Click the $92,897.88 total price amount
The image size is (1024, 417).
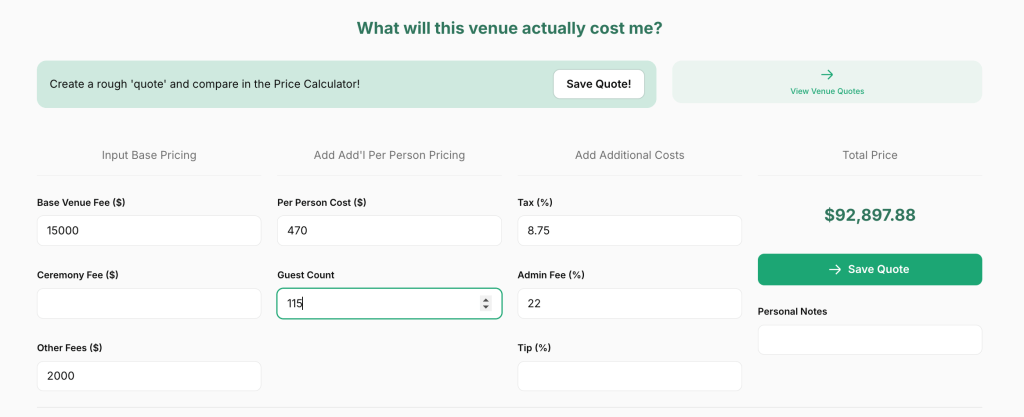coord(869,215)
